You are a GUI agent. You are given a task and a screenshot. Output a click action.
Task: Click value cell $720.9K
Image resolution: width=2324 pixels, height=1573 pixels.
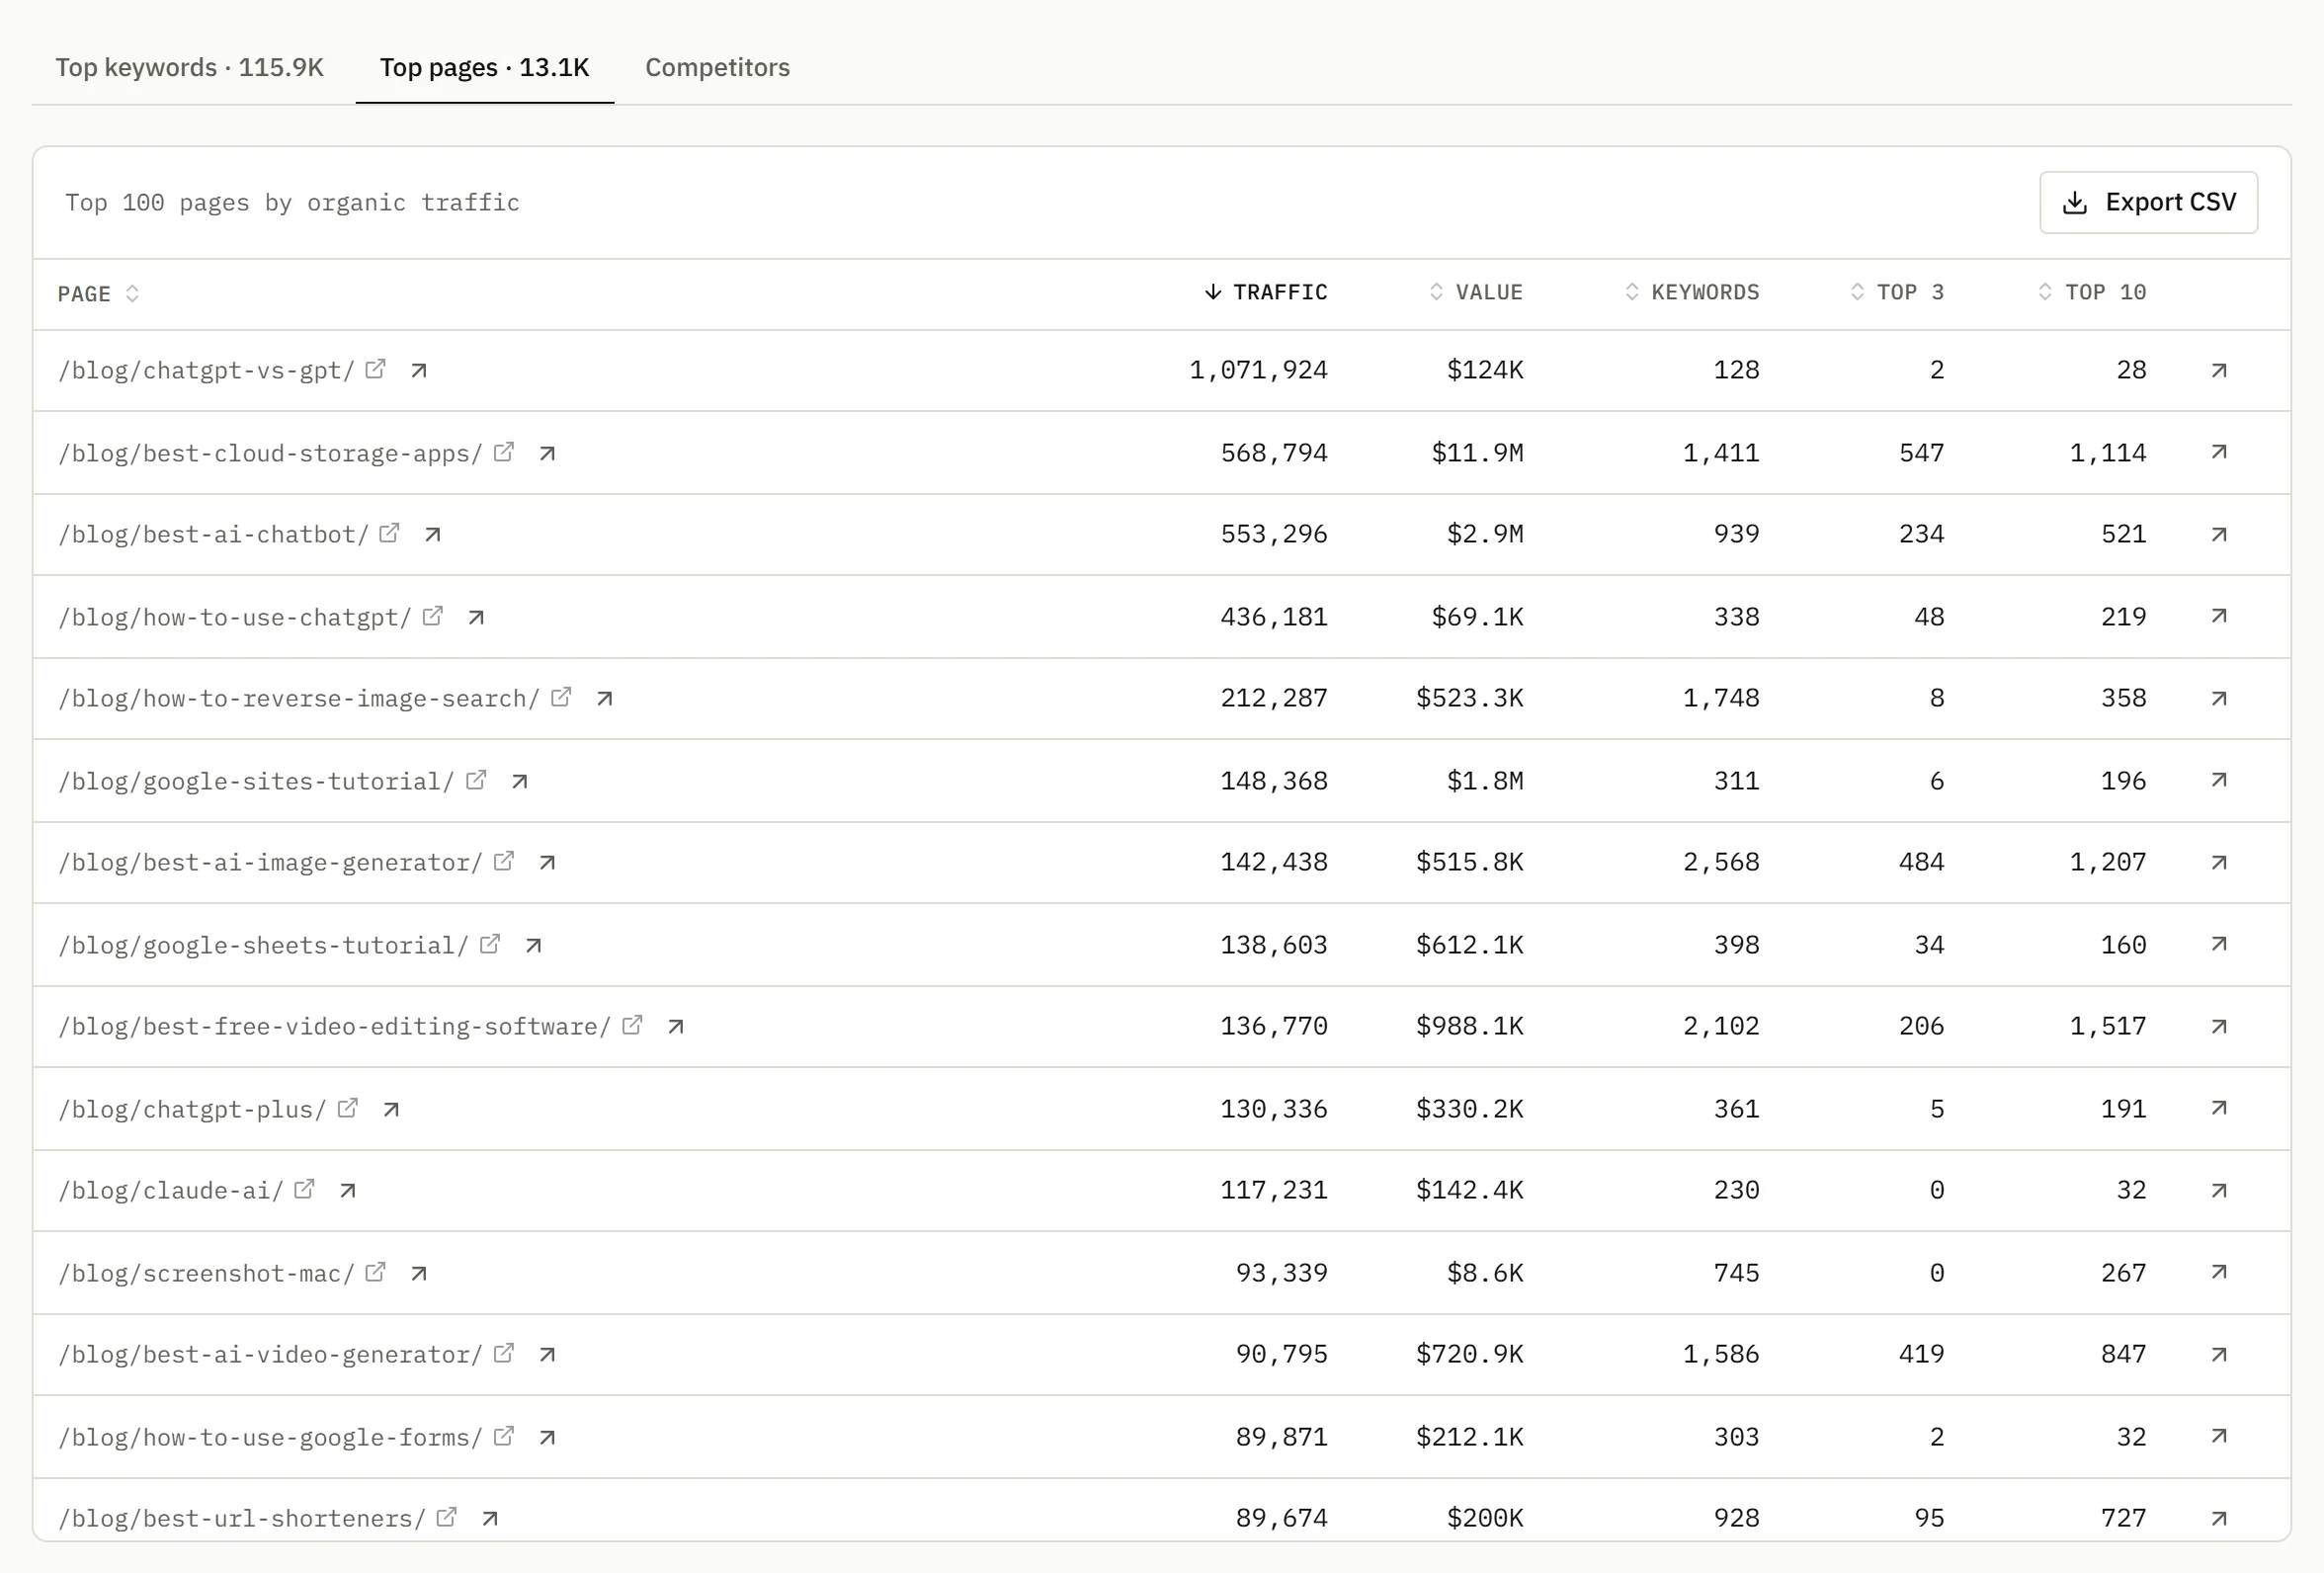point(1469,1354)
